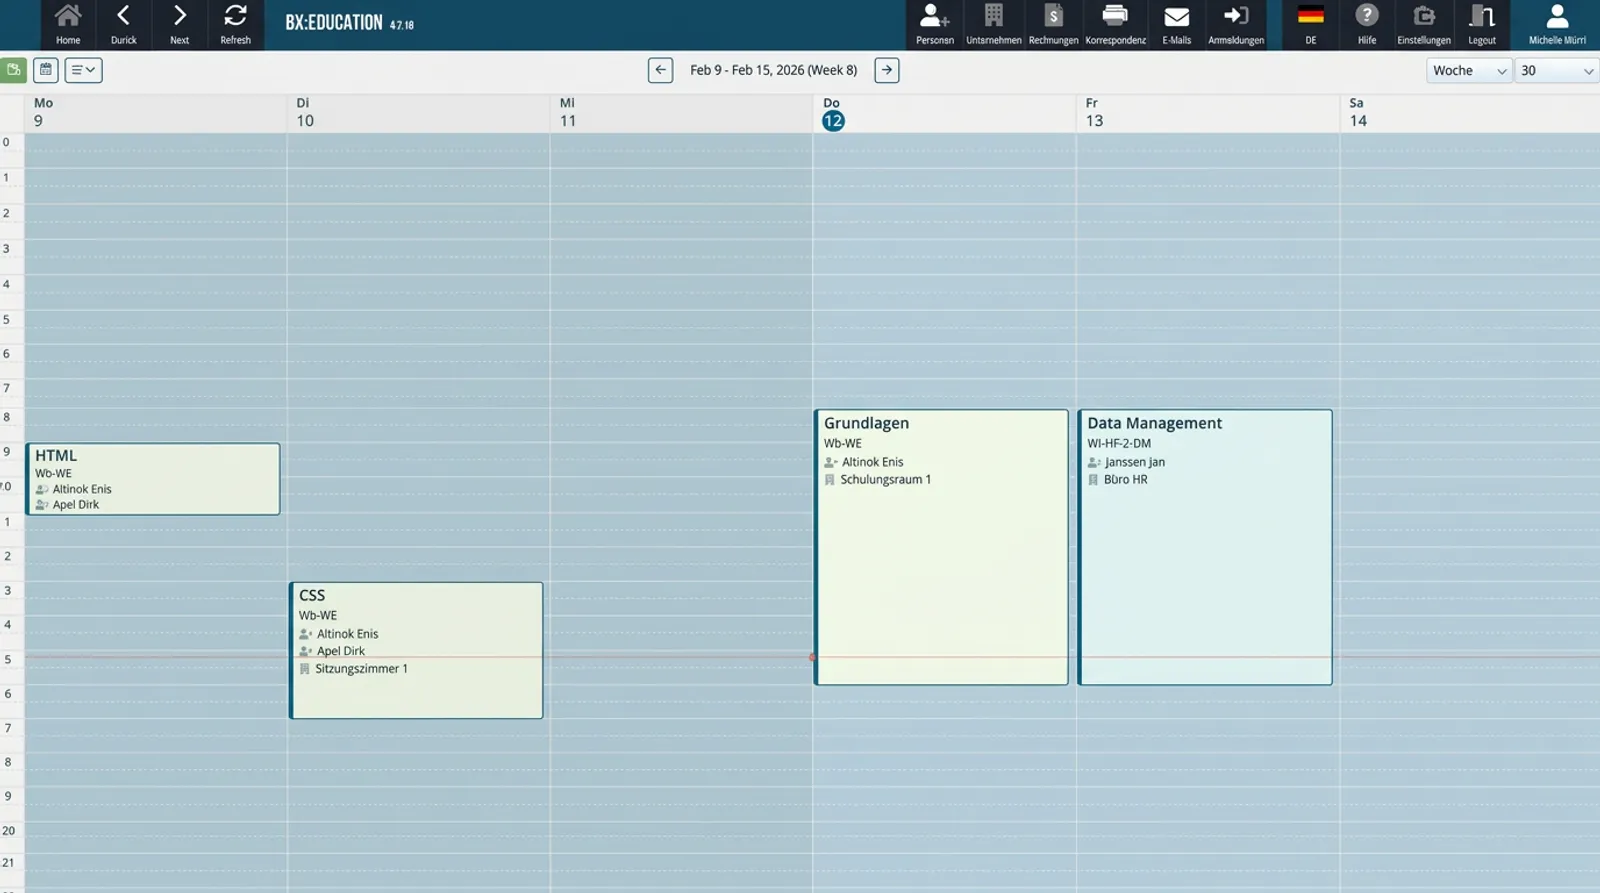Click Apel Dirk in HTML event
The height and width of the screenshot is (893, 1600).
(x=76, y=505)
